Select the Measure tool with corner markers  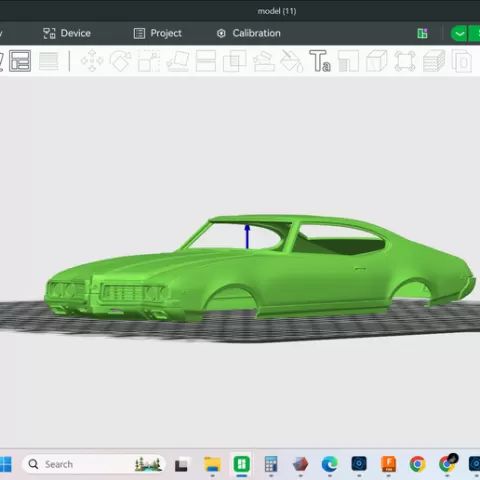point(405,61)
